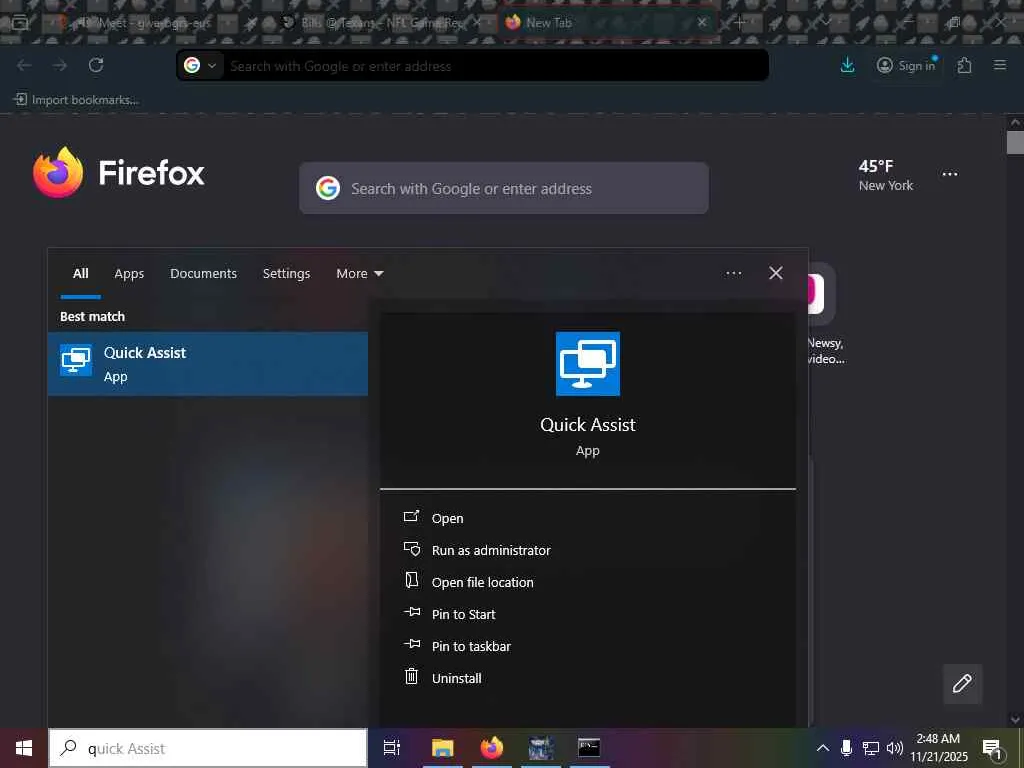Open Firefox extensions puzzle icon
Image resolution: width=1024 pixels, height=768 pixels.
[964, 65]
